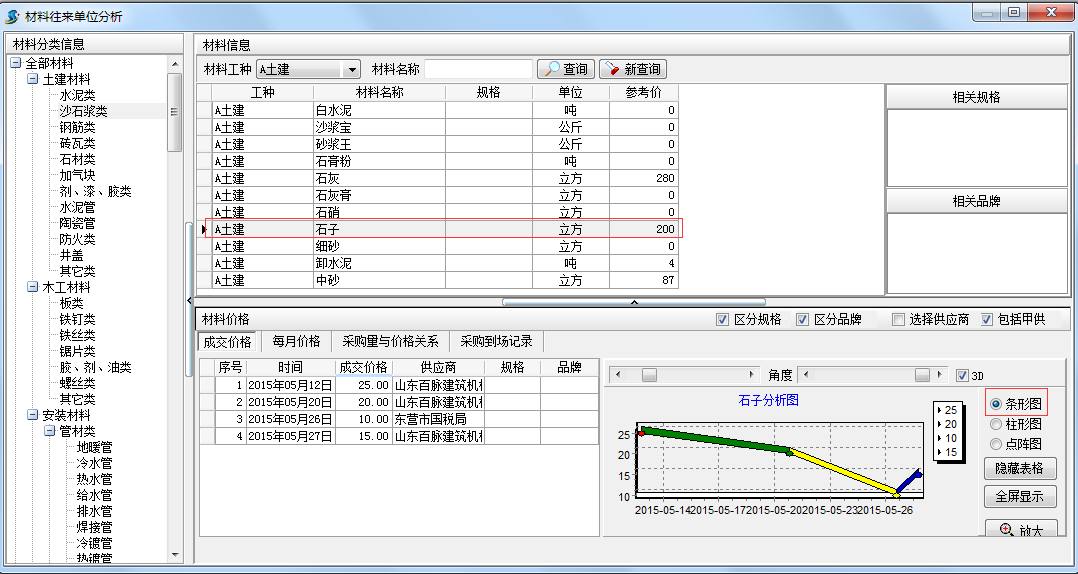The image size is (1078, 574).
Task: Switch to the 每月价格 tab
Action: [296, 341]
